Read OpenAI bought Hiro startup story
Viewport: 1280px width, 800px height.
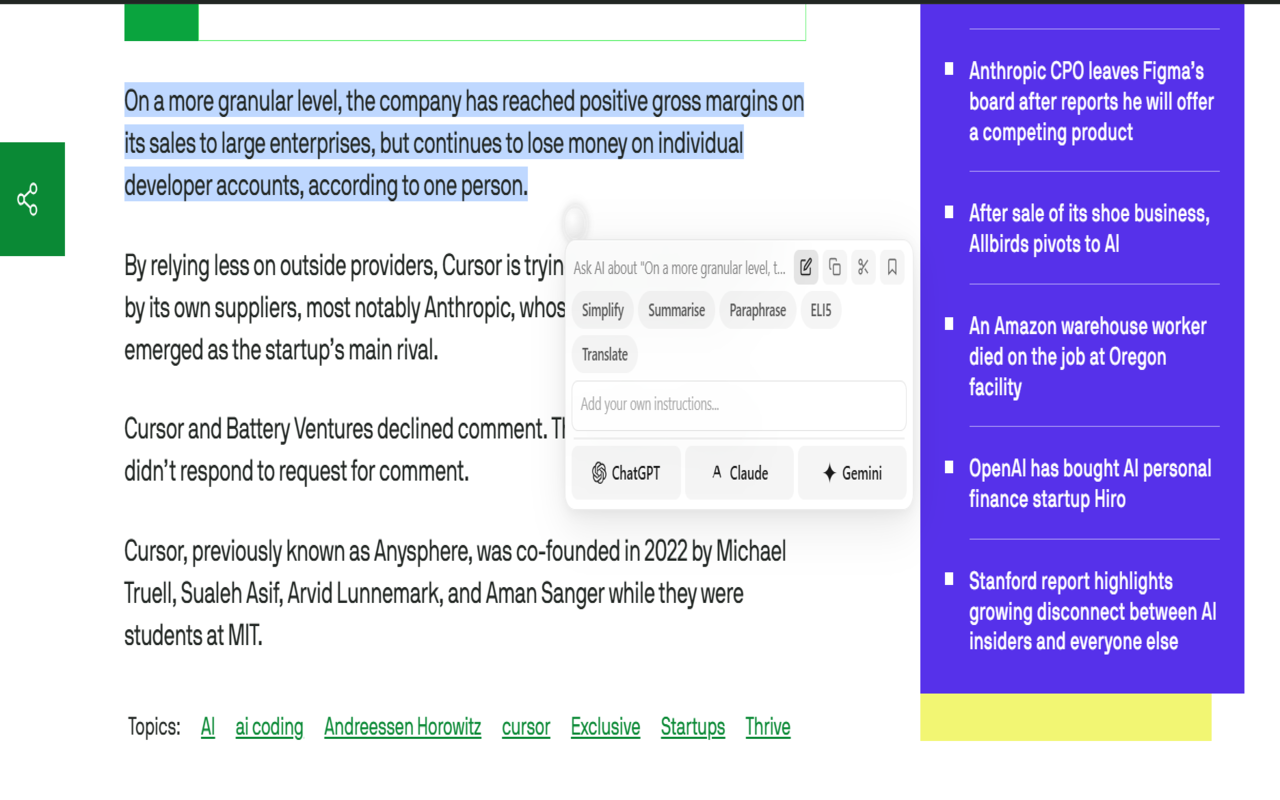(x=1090, y=484)
